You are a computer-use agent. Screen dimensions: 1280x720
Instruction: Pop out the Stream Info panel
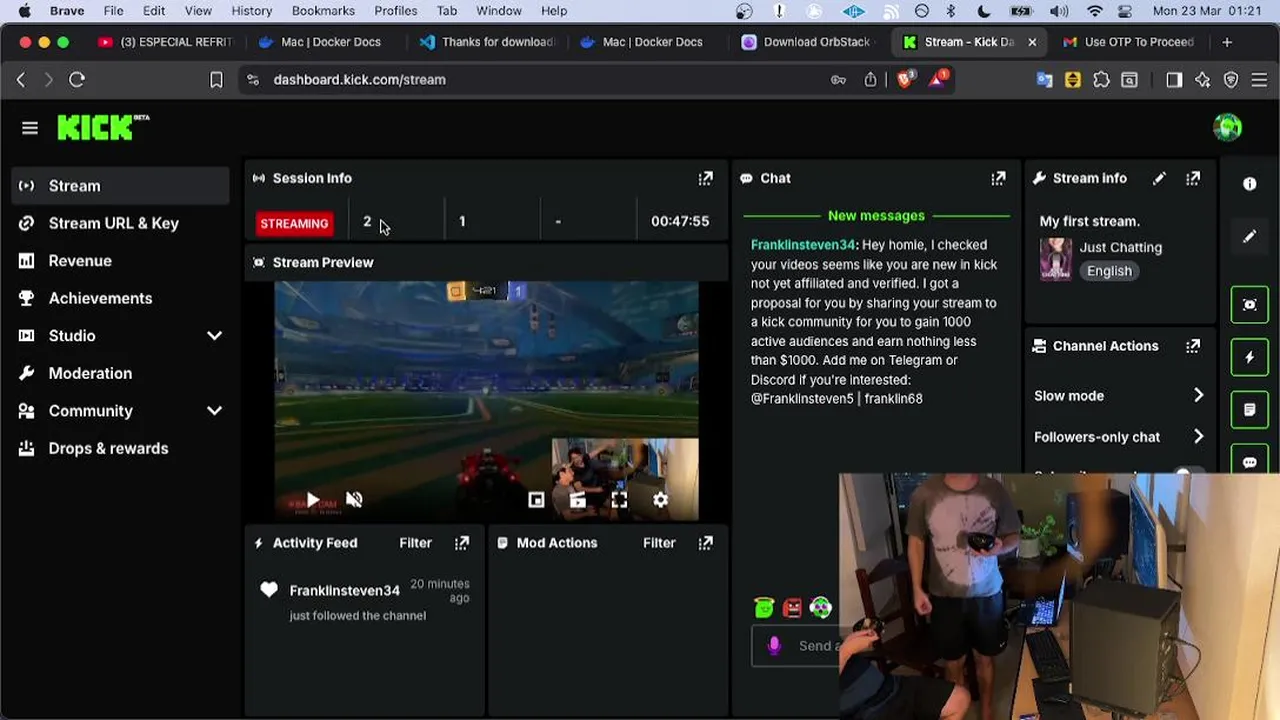coord(1193,178)
